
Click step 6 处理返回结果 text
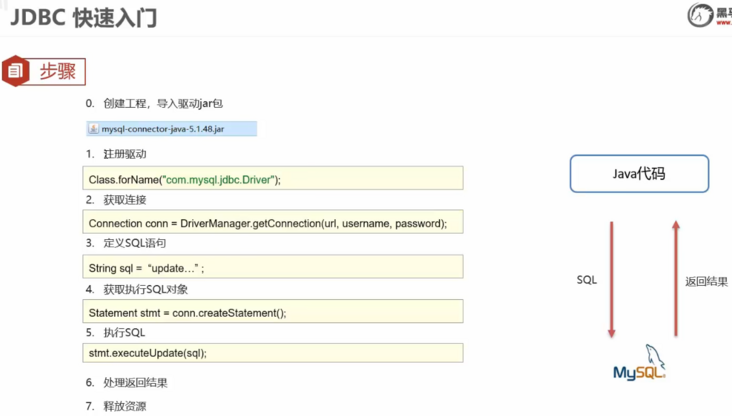[x=135, y=382]
